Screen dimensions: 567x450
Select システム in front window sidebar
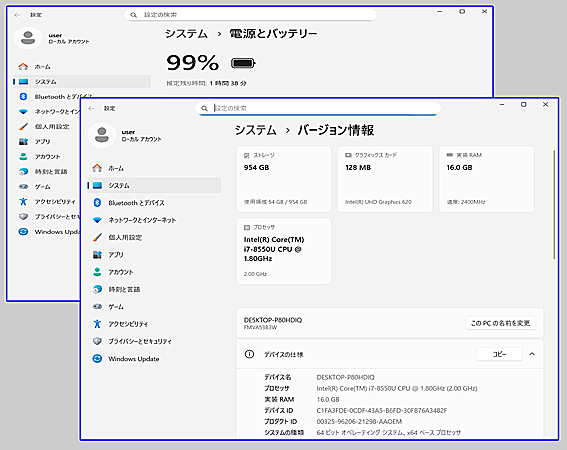tap(119, 186)
